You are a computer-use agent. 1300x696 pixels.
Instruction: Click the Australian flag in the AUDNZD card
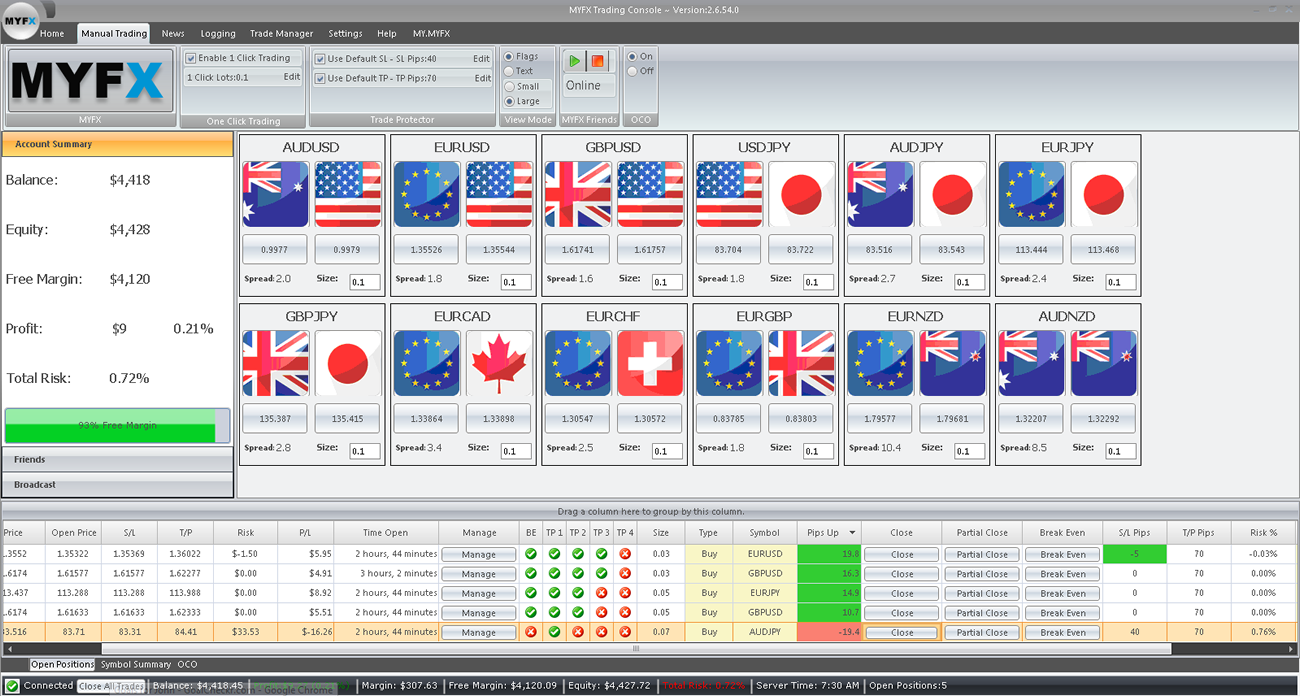coord(1031,363)
